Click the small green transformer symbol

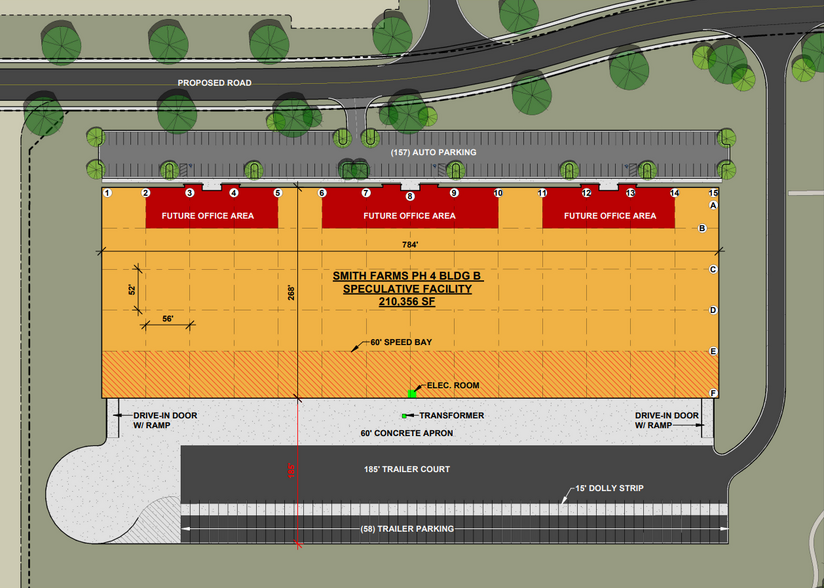tap(404, 416)
